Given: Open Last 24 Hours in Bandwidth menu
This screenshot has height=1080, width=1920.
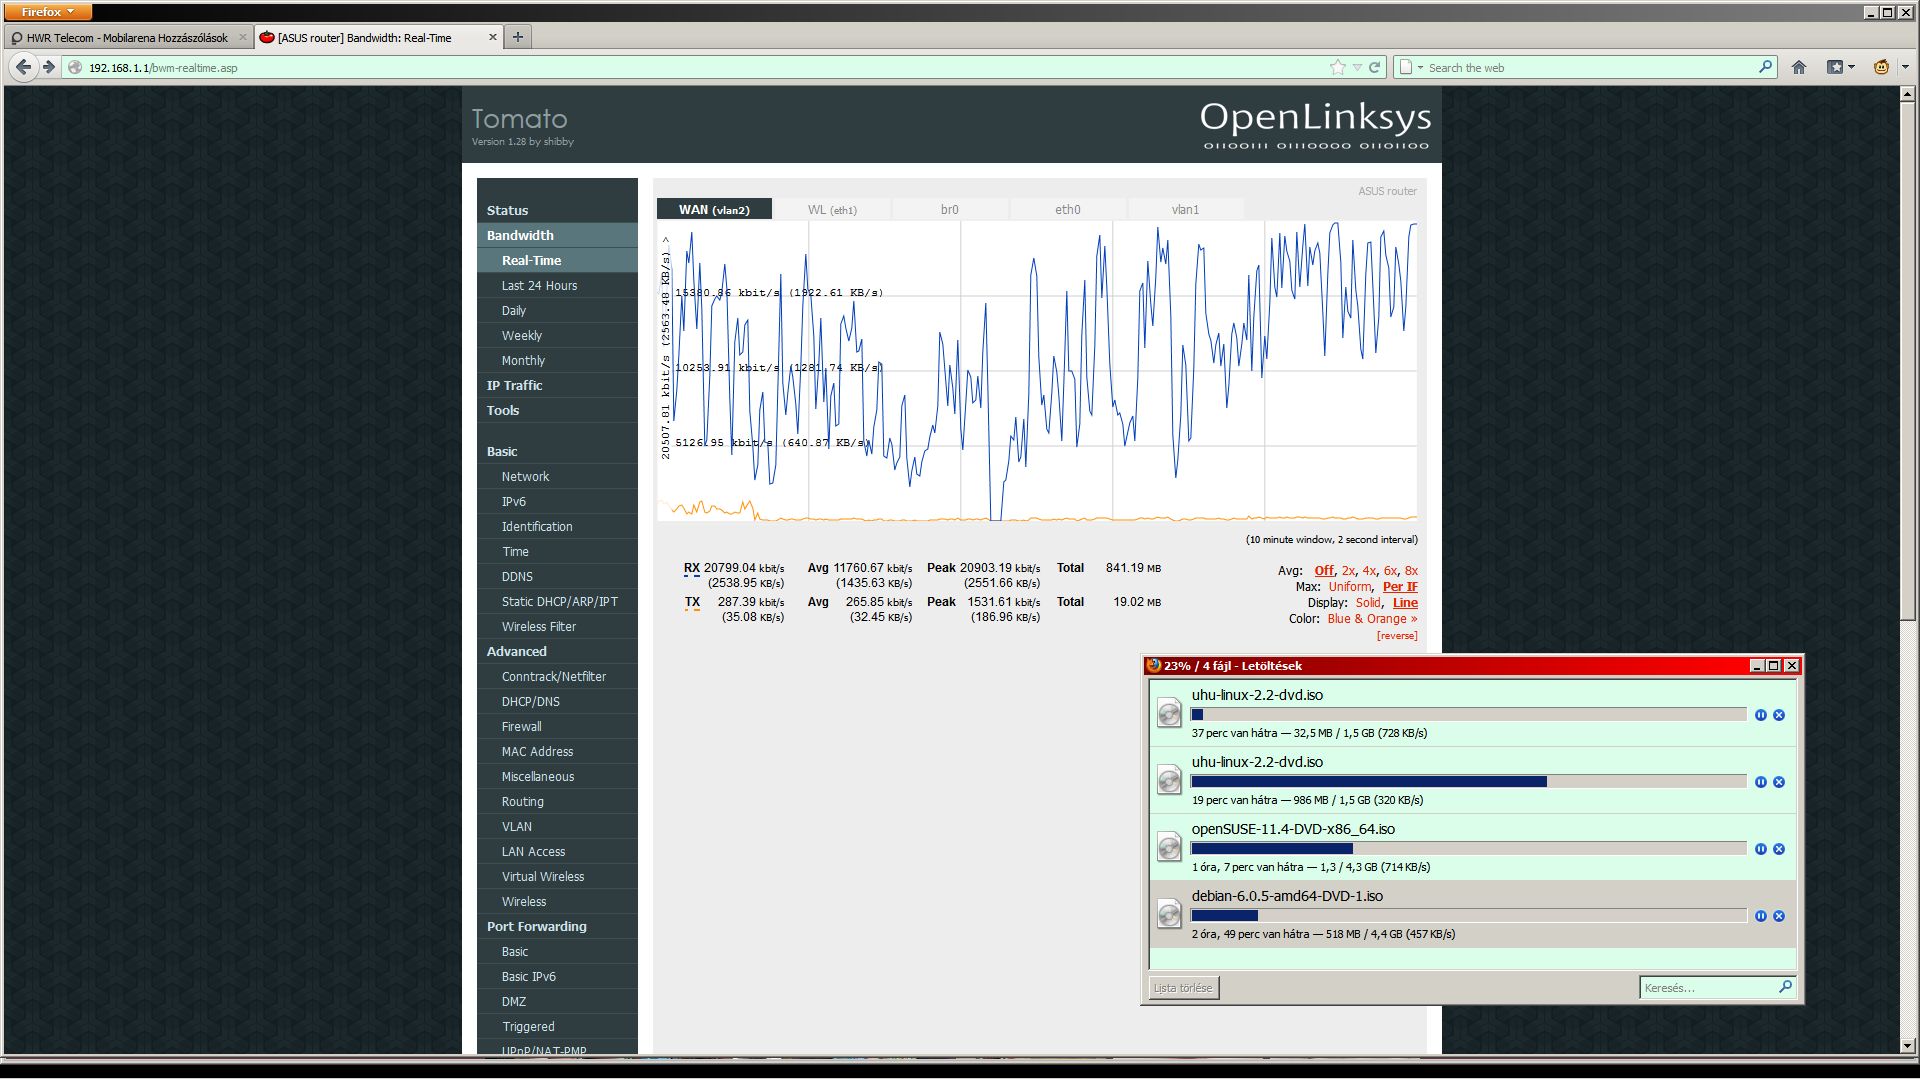Looking at the screenshot, I should click(x=539, y=286).
